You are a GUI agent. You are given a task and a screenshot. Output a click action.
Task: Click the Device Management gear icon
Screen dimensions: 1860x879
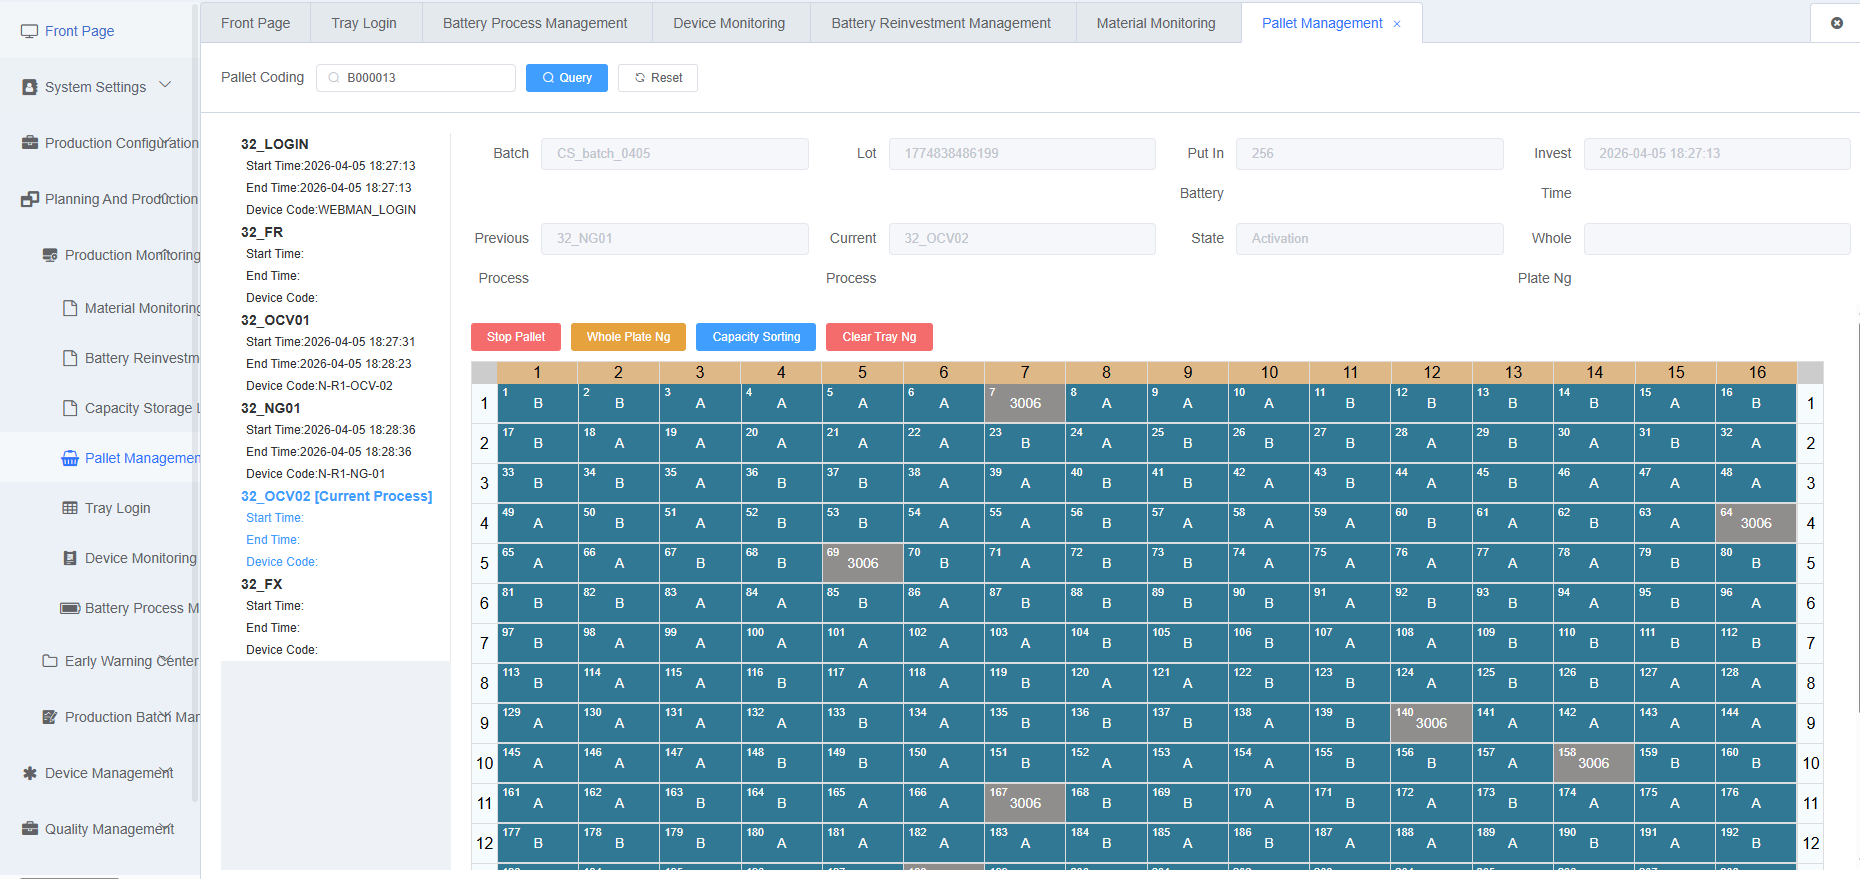(x=30, y=773)
